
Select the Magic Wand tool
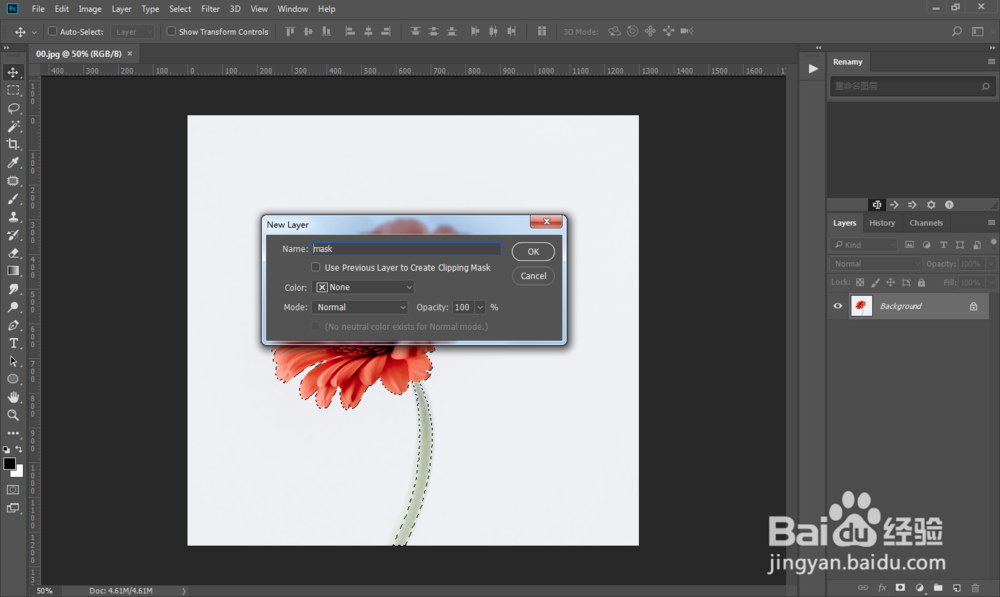[x=13, y=126]
